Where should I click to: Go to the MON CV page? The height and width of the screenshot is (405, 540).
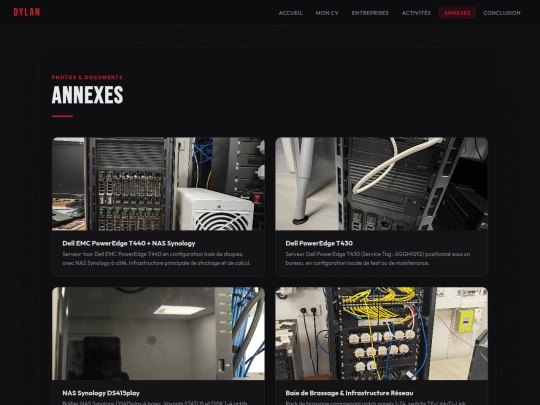coord(327,13)
